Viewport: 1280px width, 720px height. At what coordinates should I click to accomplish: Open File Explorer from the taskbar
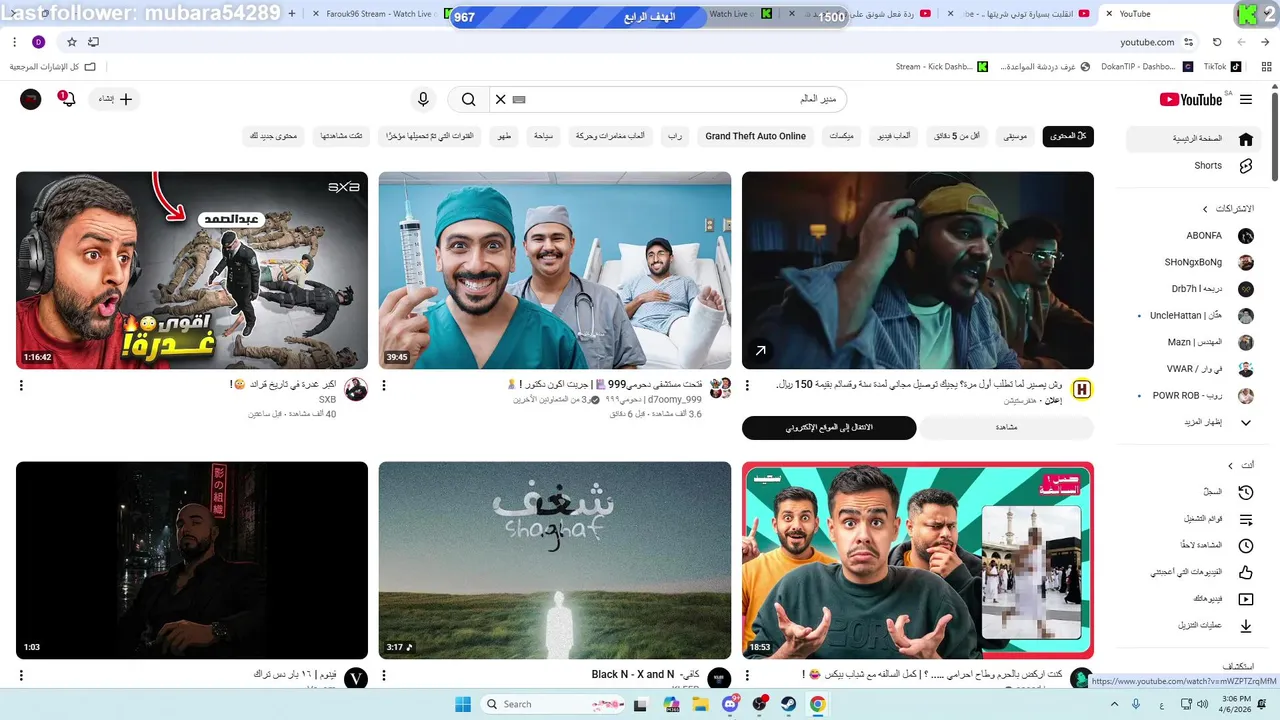701,704
